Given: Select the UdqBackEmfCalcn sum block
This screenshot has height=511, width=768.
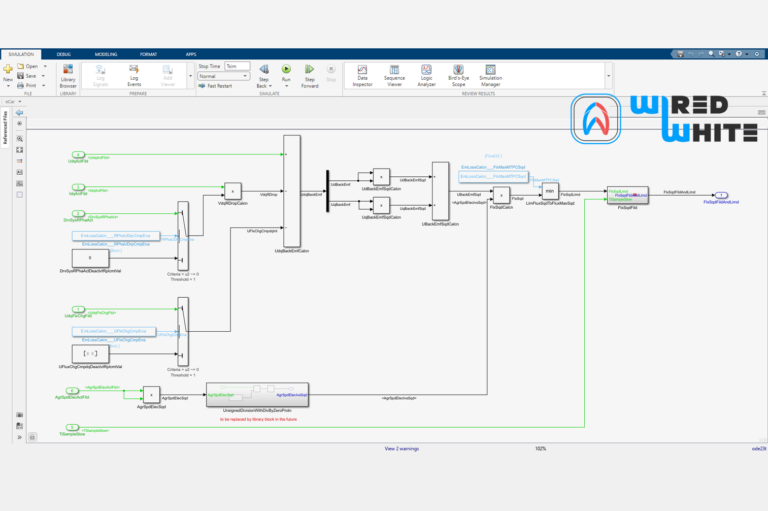Looking at the screenshot, I should [x=292, y=192].
